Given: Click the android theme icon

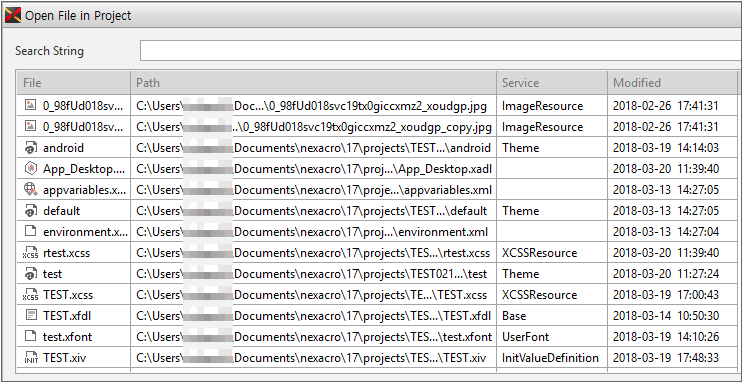Looking at the screenshot, I should click(x=30, y=148).
